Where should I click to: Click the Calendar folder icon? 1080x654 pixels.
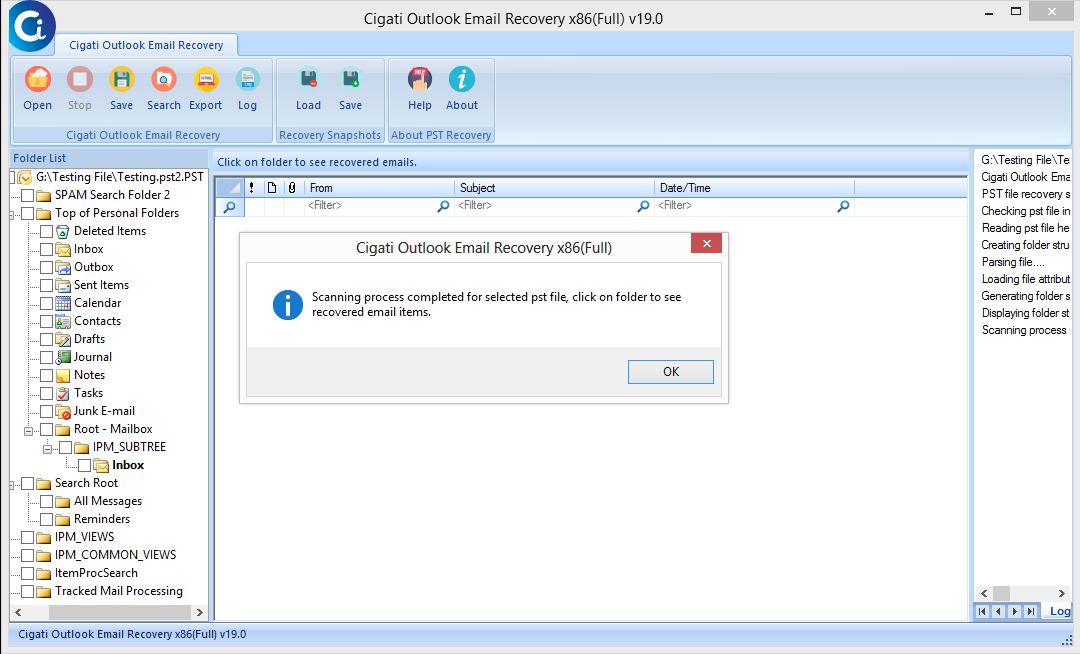coord(63,303)
